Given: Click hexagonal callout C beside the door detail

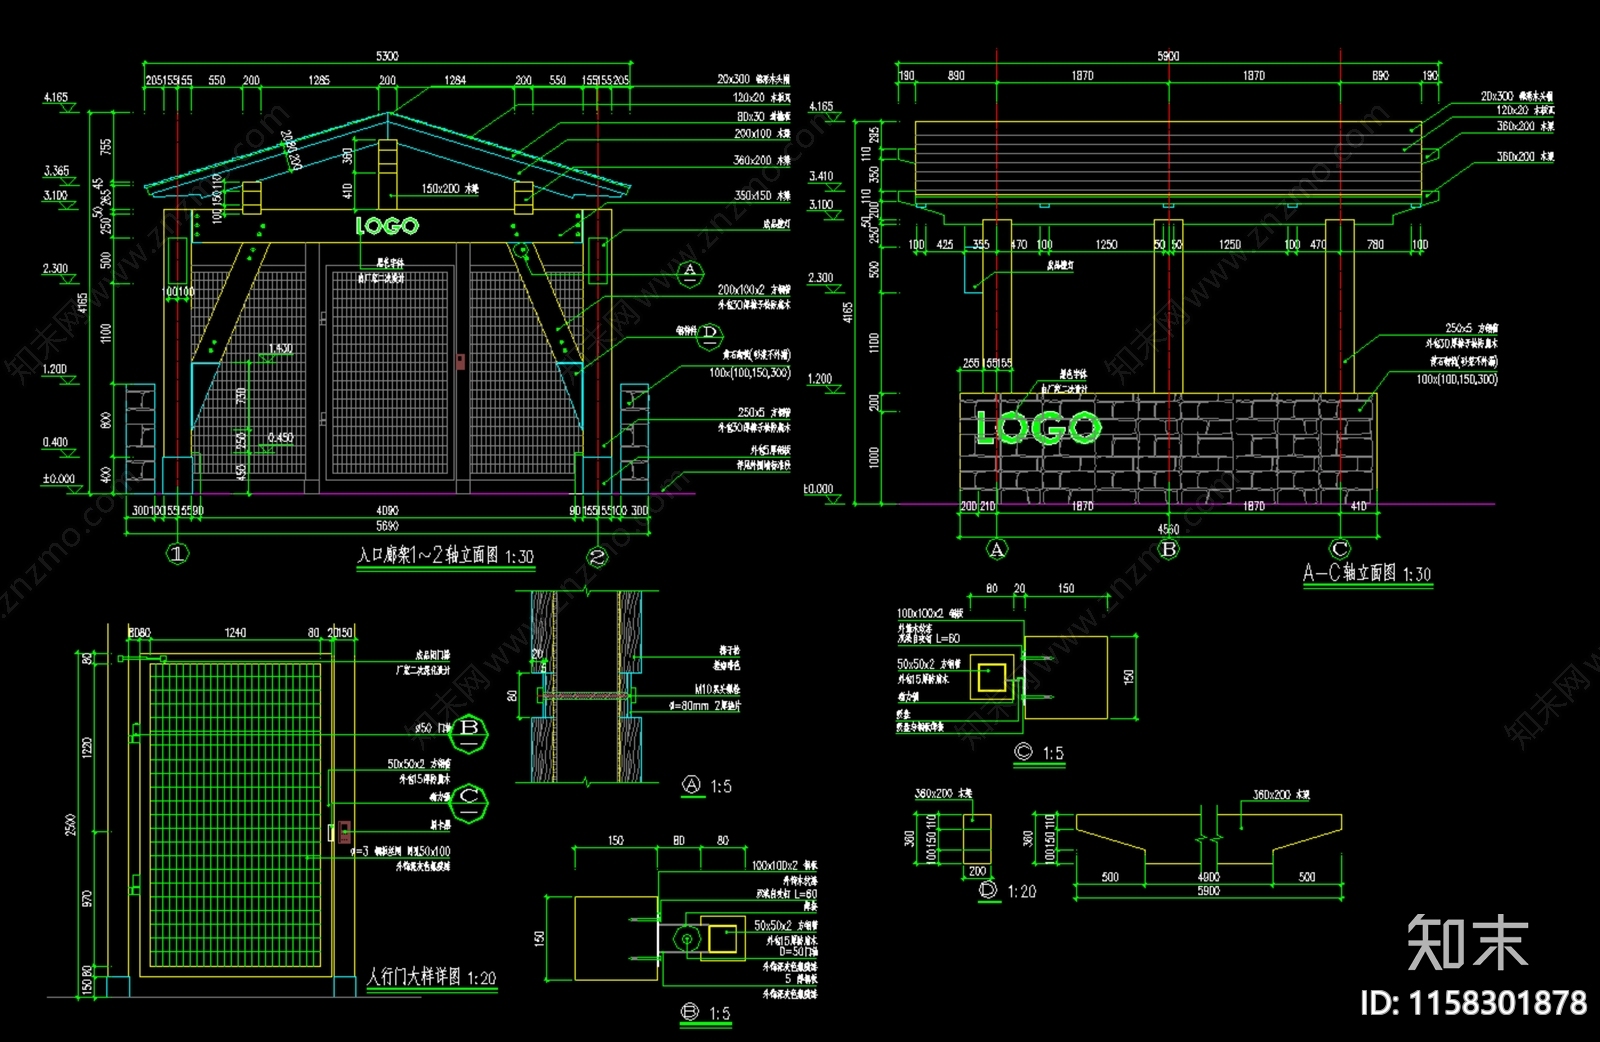Looking at the screenshot, I should (469, 801).
